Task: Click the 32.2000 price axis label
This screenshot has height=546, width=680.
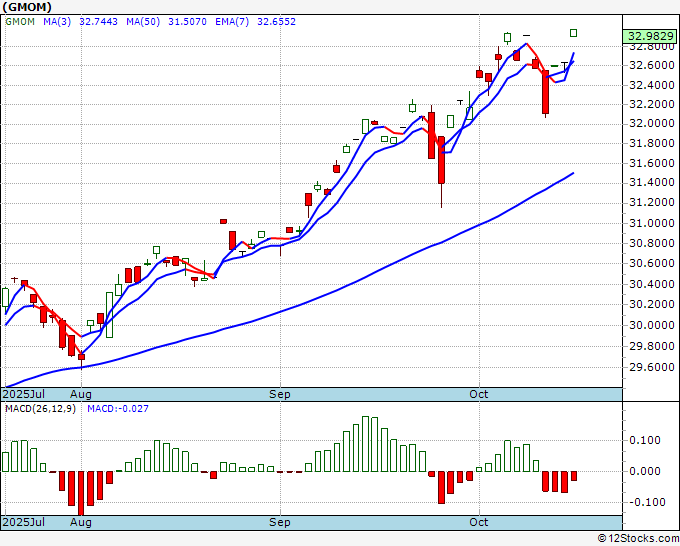Action: pos(652,104)
